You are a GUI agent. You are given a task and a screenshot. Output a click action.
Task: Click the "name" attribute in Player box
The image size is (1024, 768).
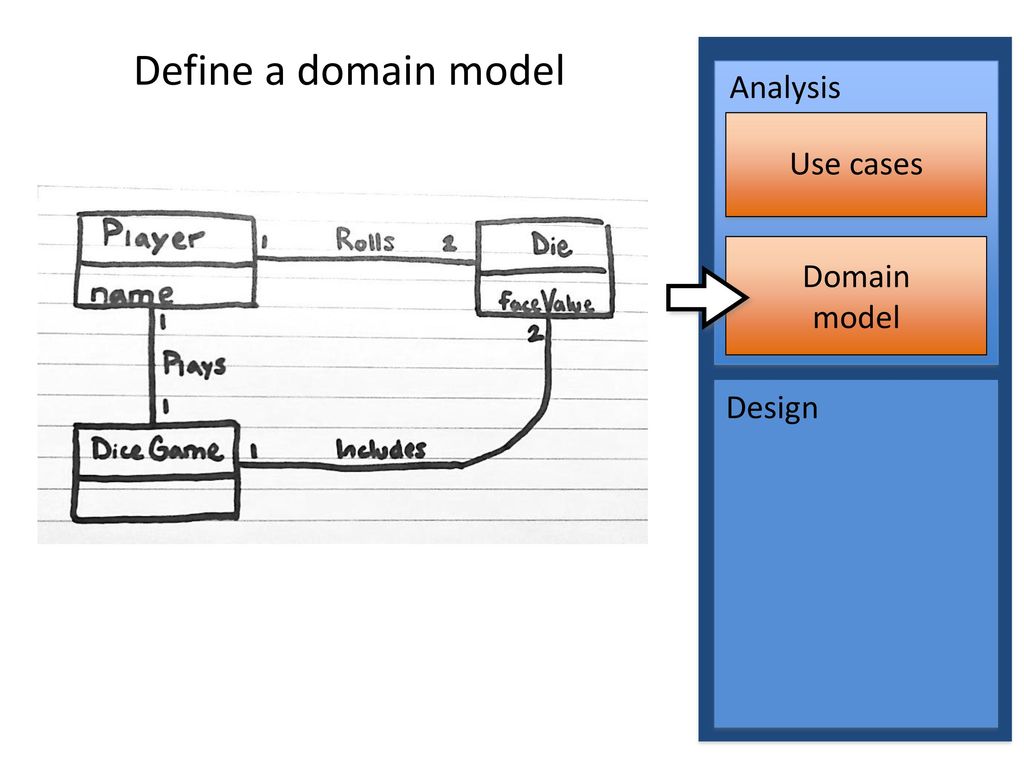click(132, 295)
